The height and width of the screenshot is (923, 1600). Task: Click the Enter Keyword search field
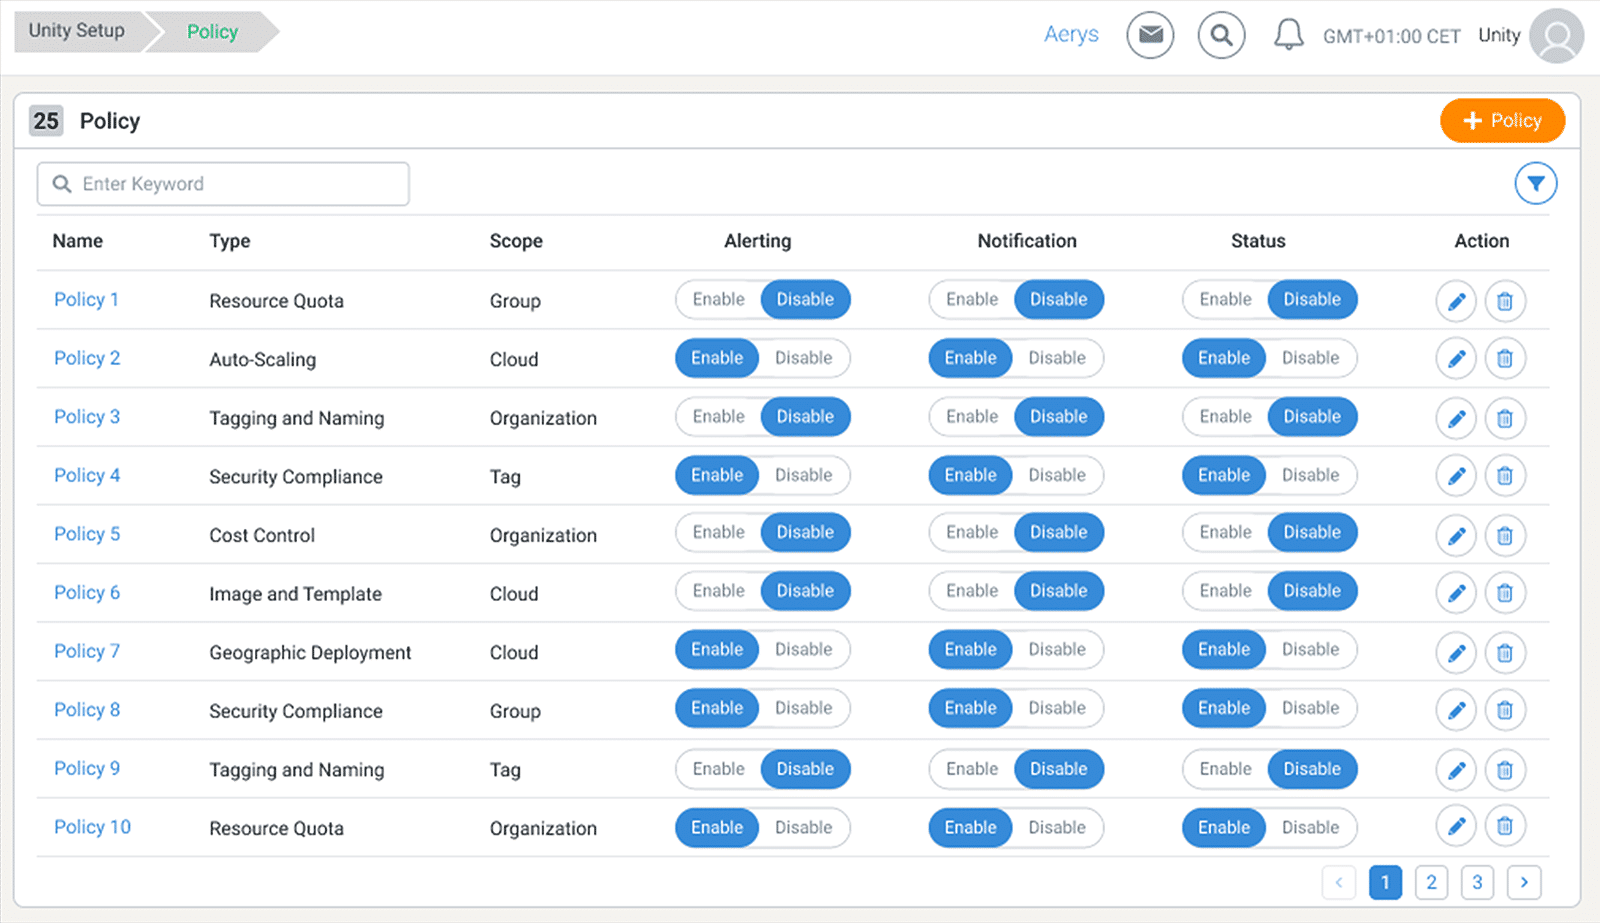223,184
